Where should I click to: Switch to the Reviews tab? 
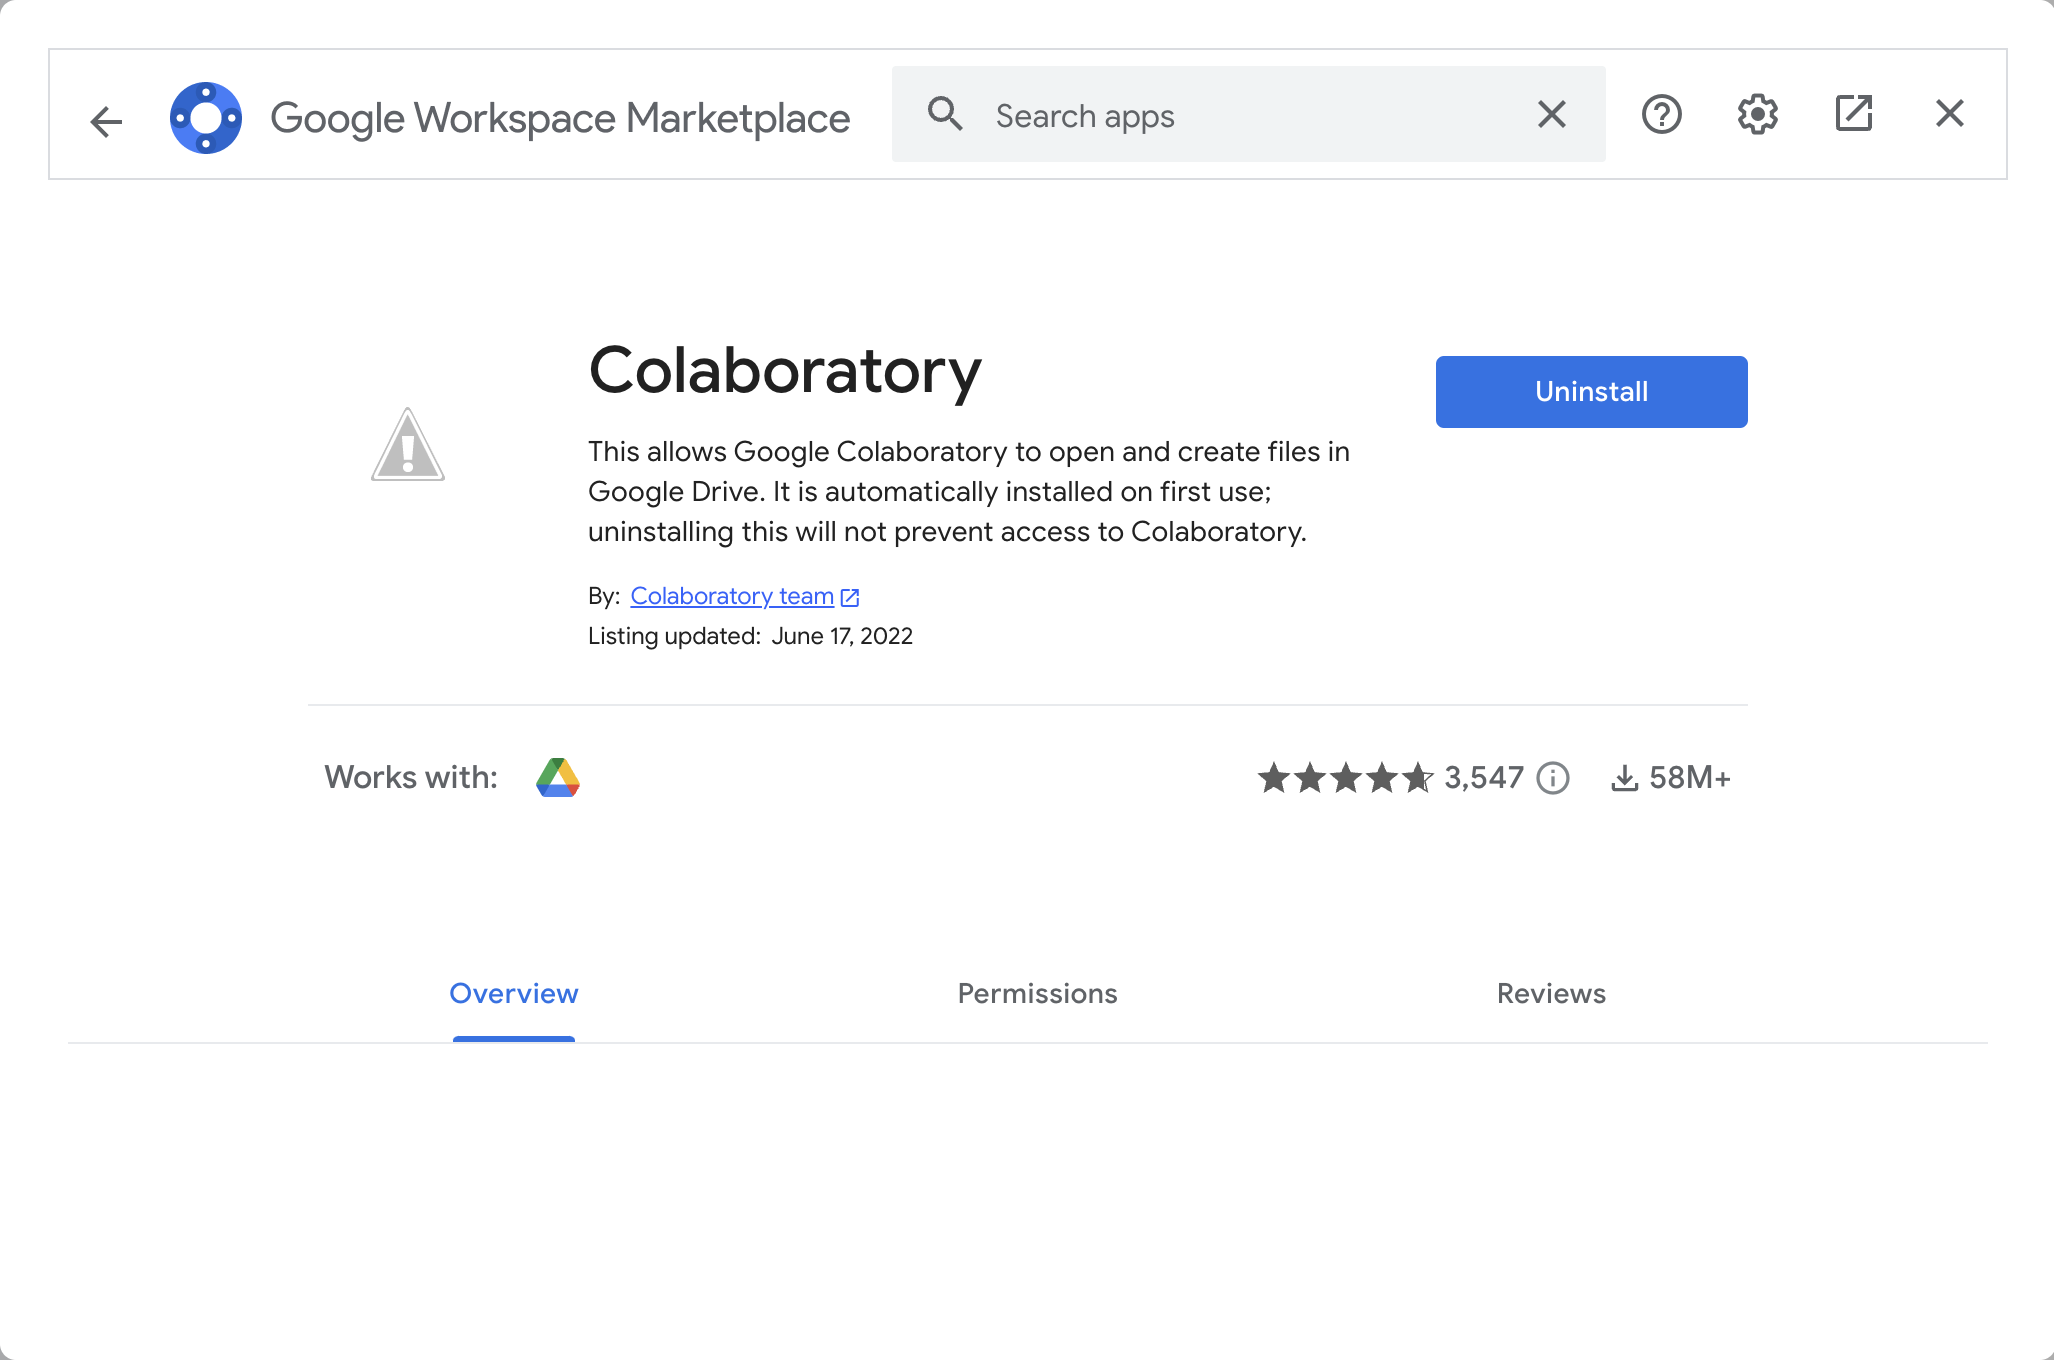tap(1551, 994)
